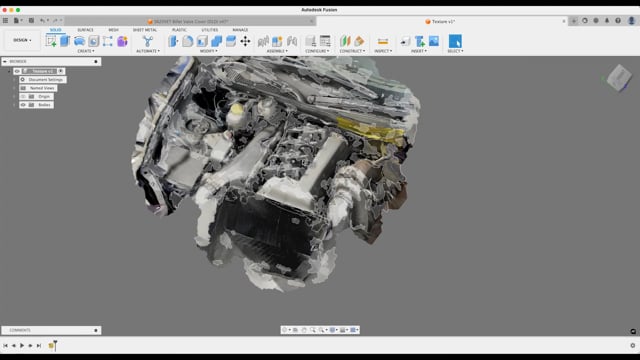Switch to the Billet Valve Cover document tab

(x=190, y=21)
